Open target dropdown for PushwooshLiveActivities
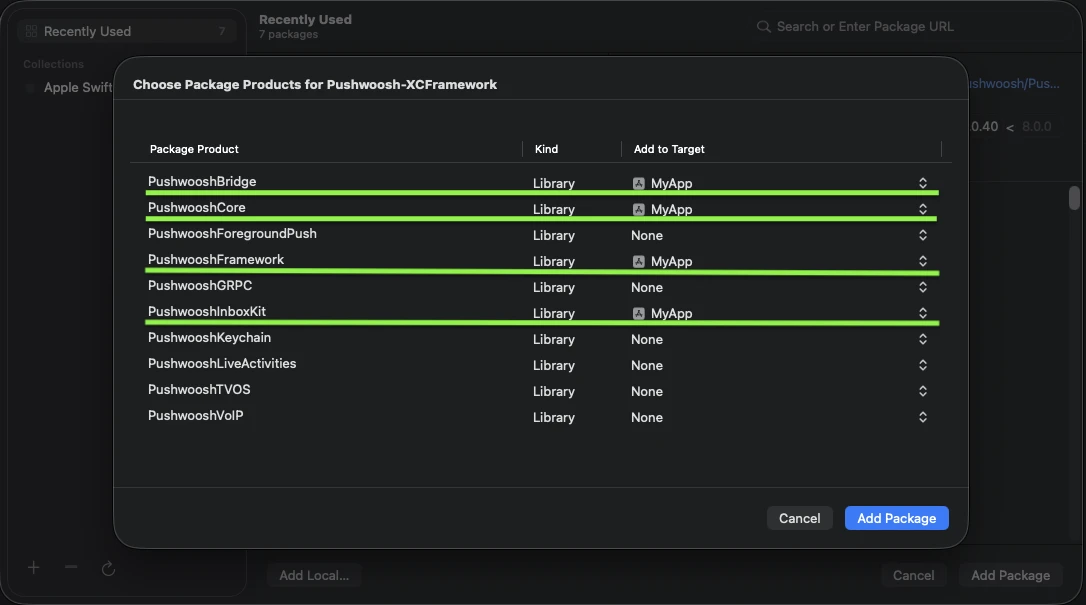1086x605 pixels. coord(923,365)
